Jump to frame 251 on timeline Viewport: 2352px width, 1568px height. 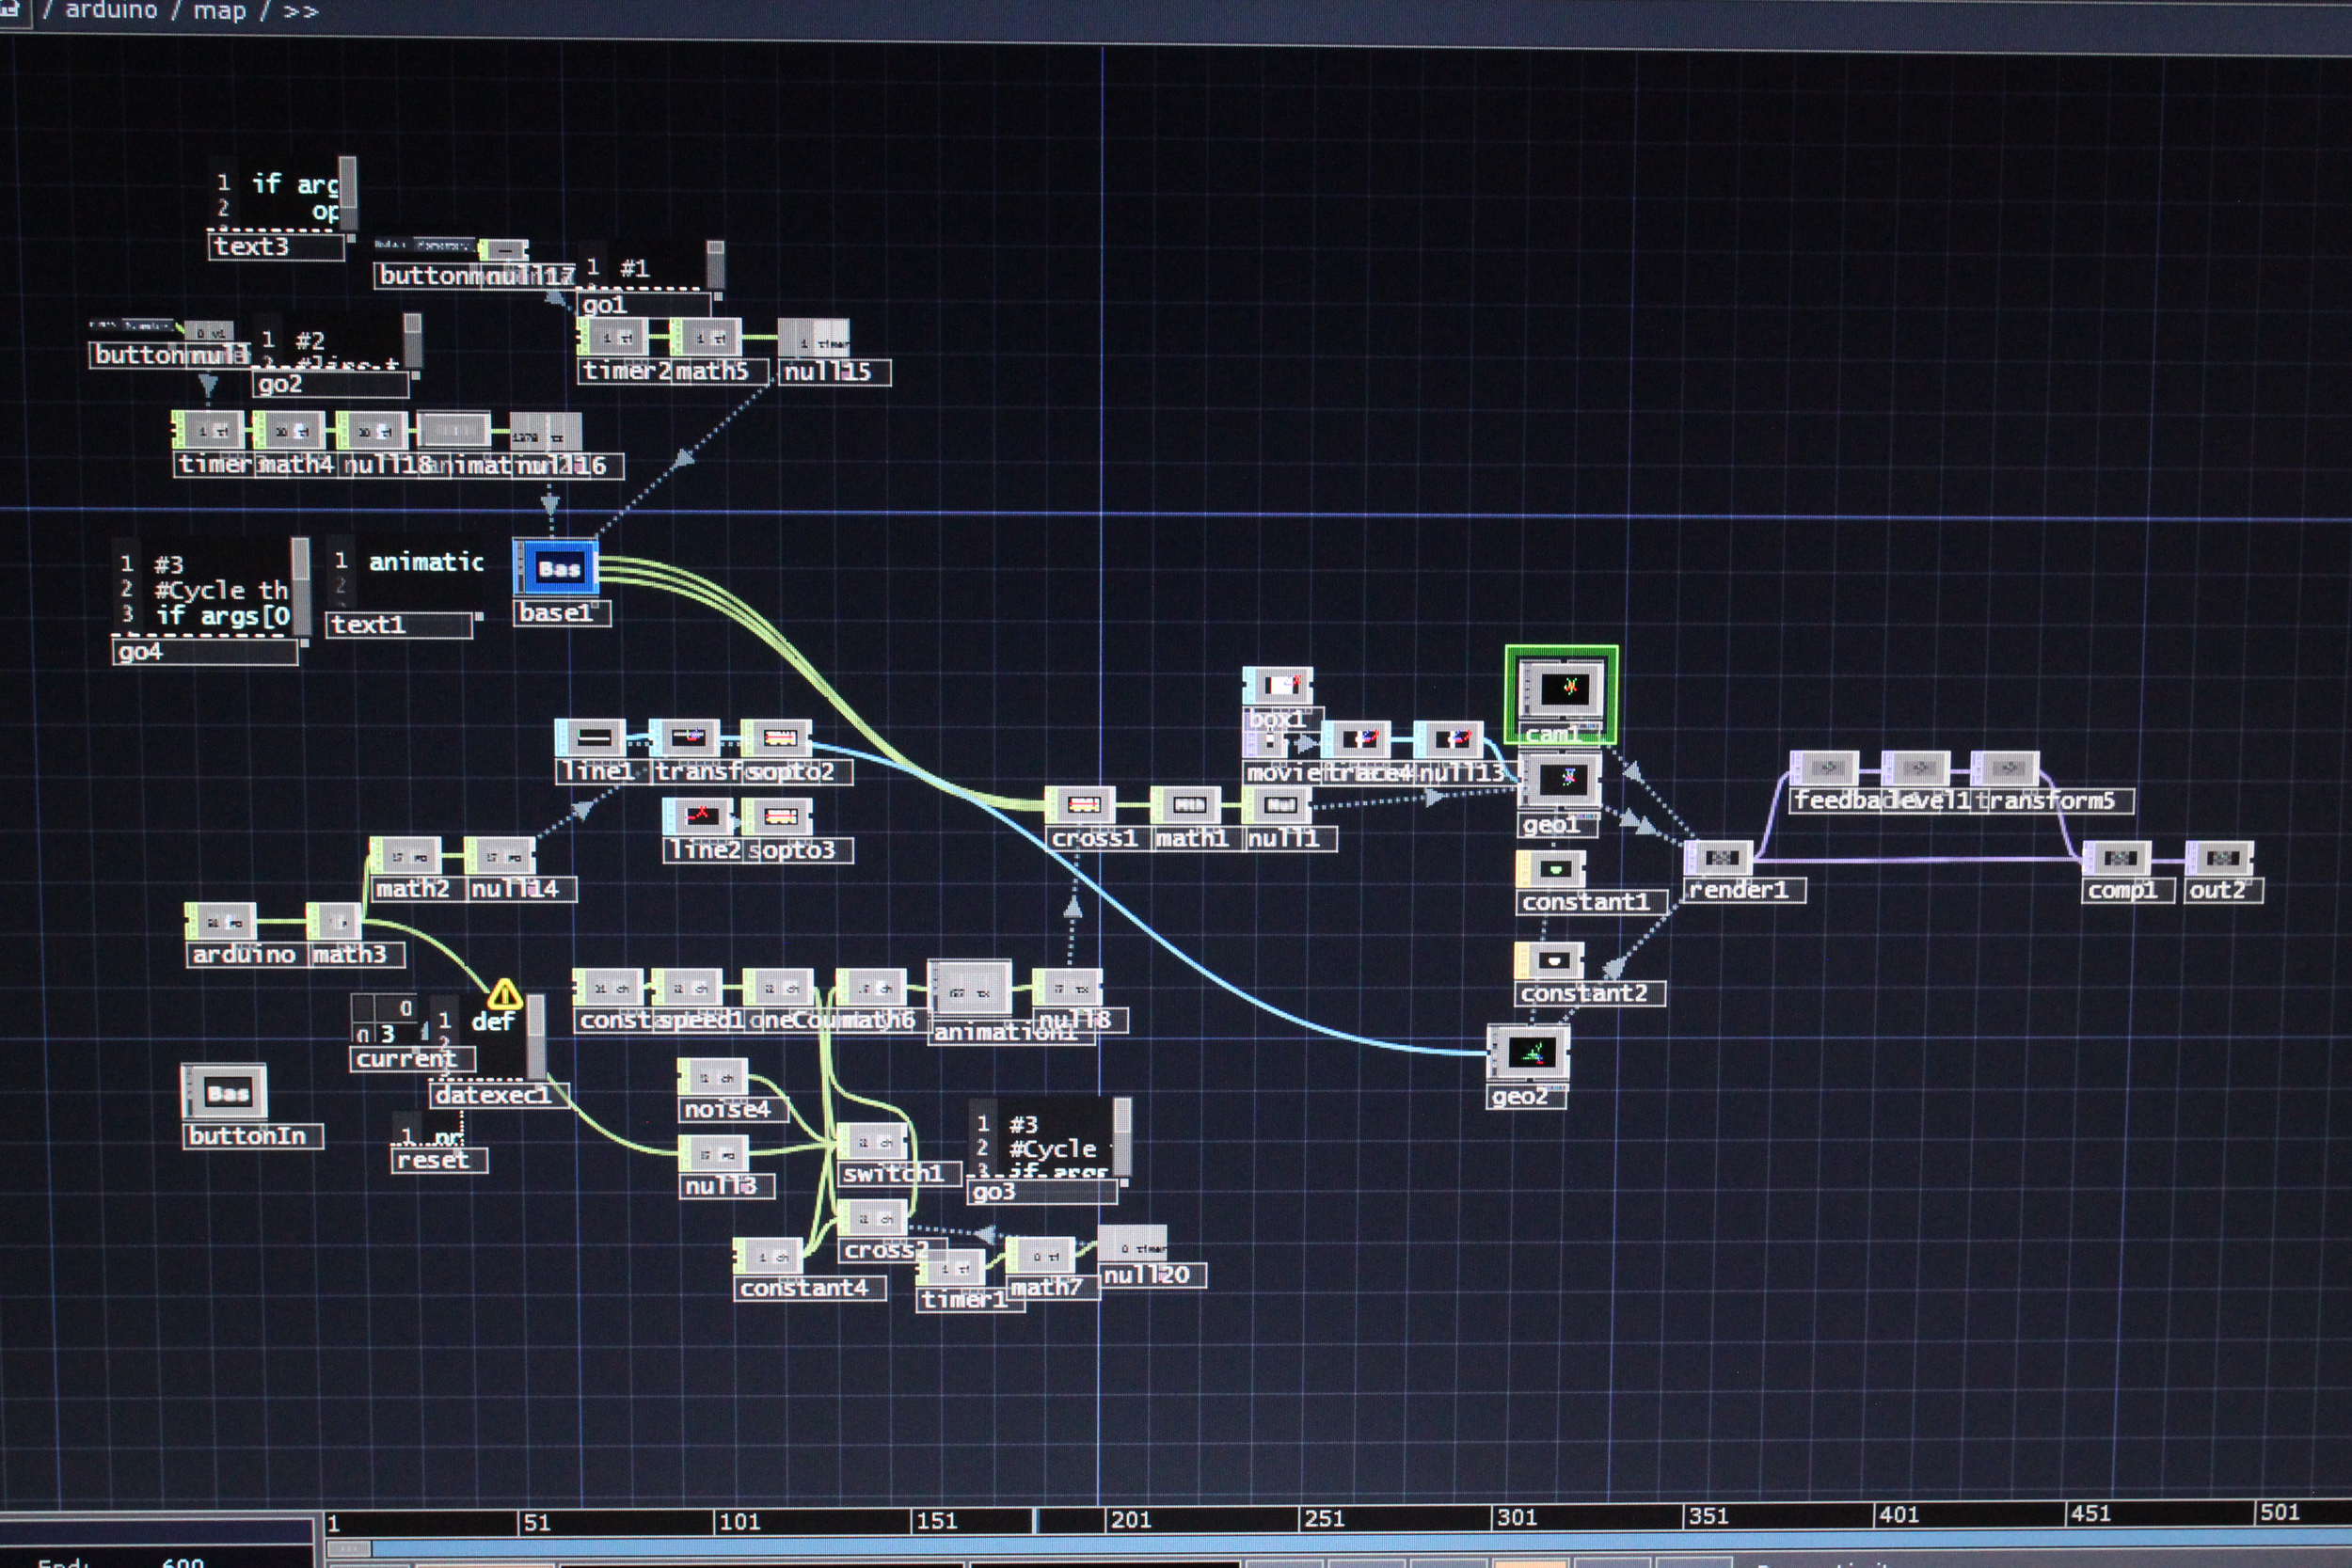coord(1324,1519)
